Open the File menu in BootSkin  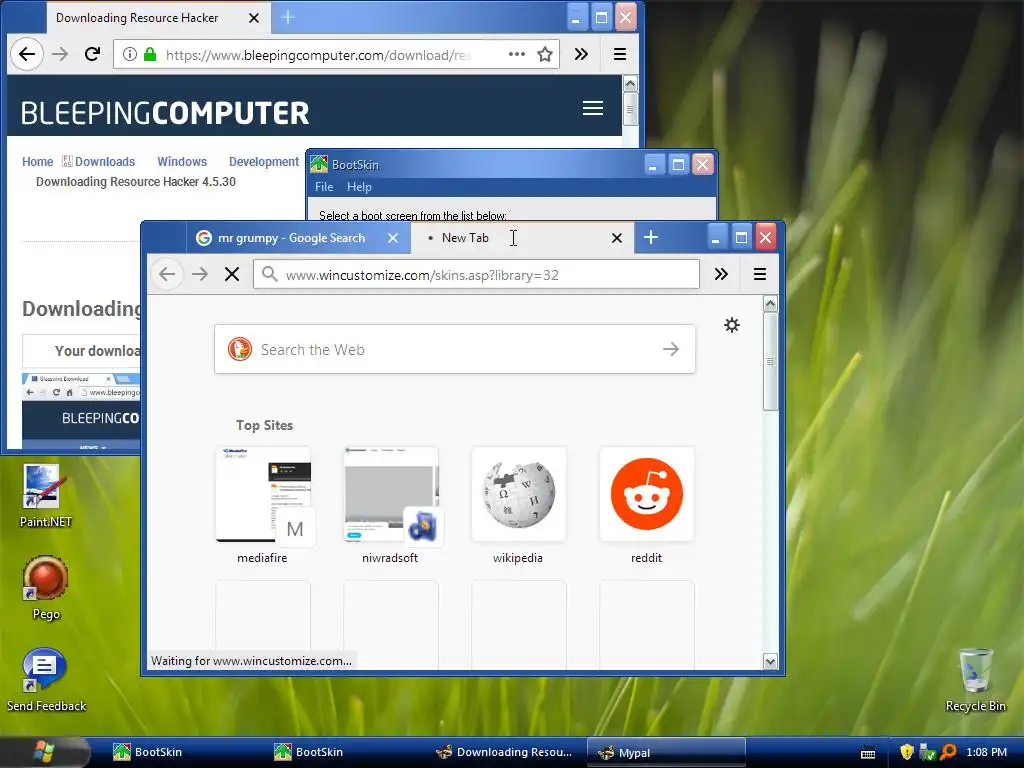324,187
